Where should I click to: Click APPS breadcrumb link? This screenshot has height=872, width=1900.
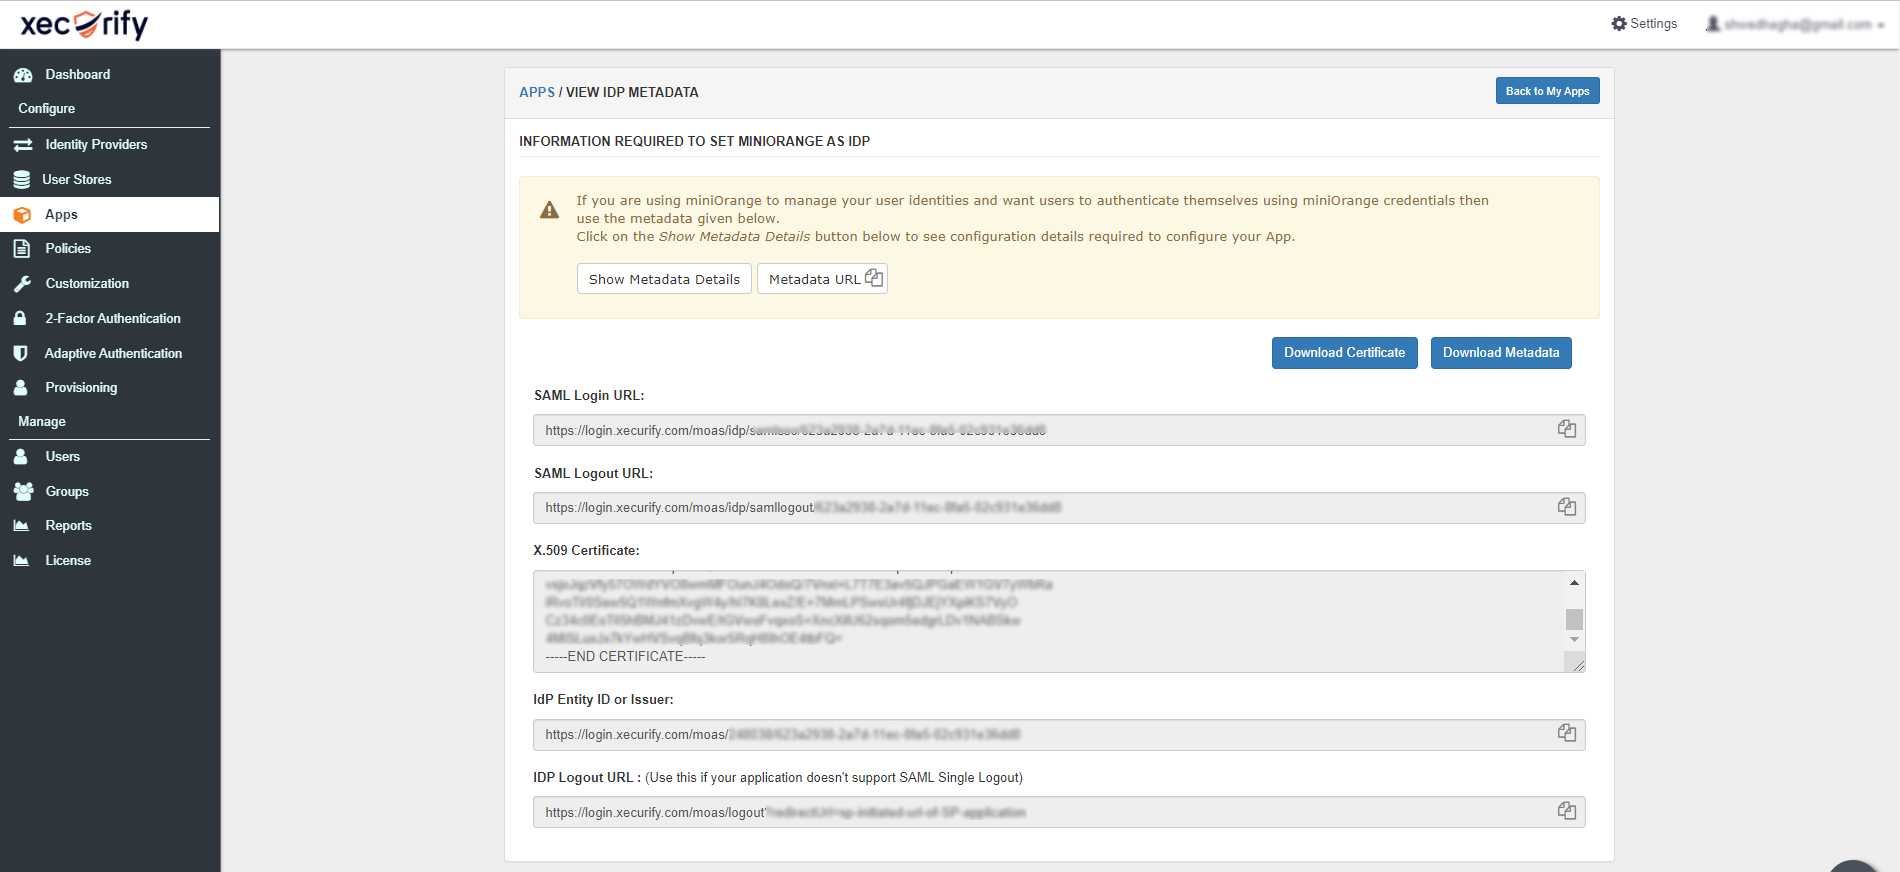tap(537, 92)
